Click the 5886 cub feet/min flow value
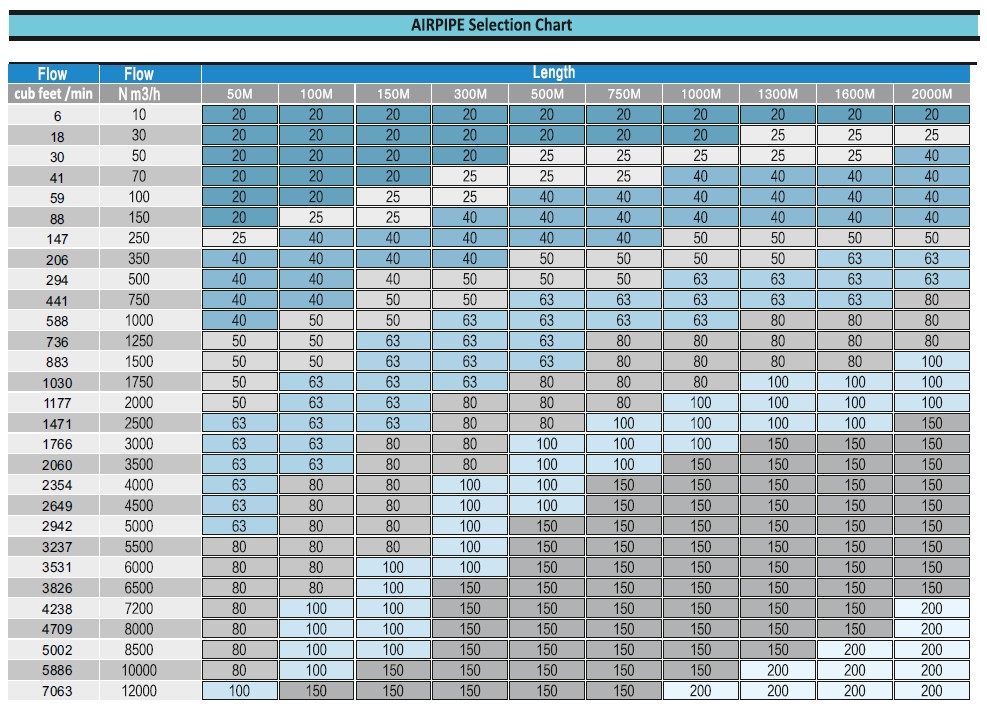This screenshot has height=707, width=987. tap(57, 670)
